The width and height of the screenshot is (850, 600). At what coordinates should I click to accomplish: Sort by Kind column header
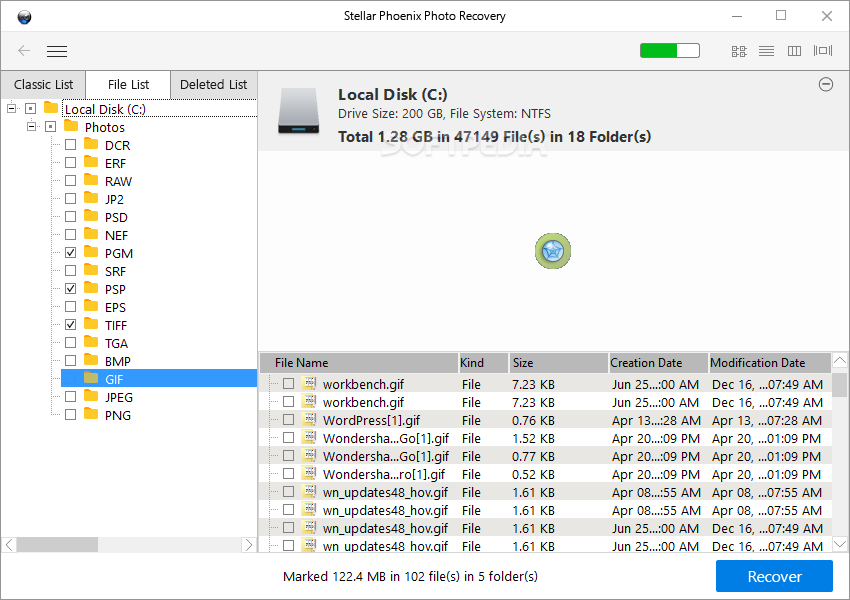click(484, 363)
